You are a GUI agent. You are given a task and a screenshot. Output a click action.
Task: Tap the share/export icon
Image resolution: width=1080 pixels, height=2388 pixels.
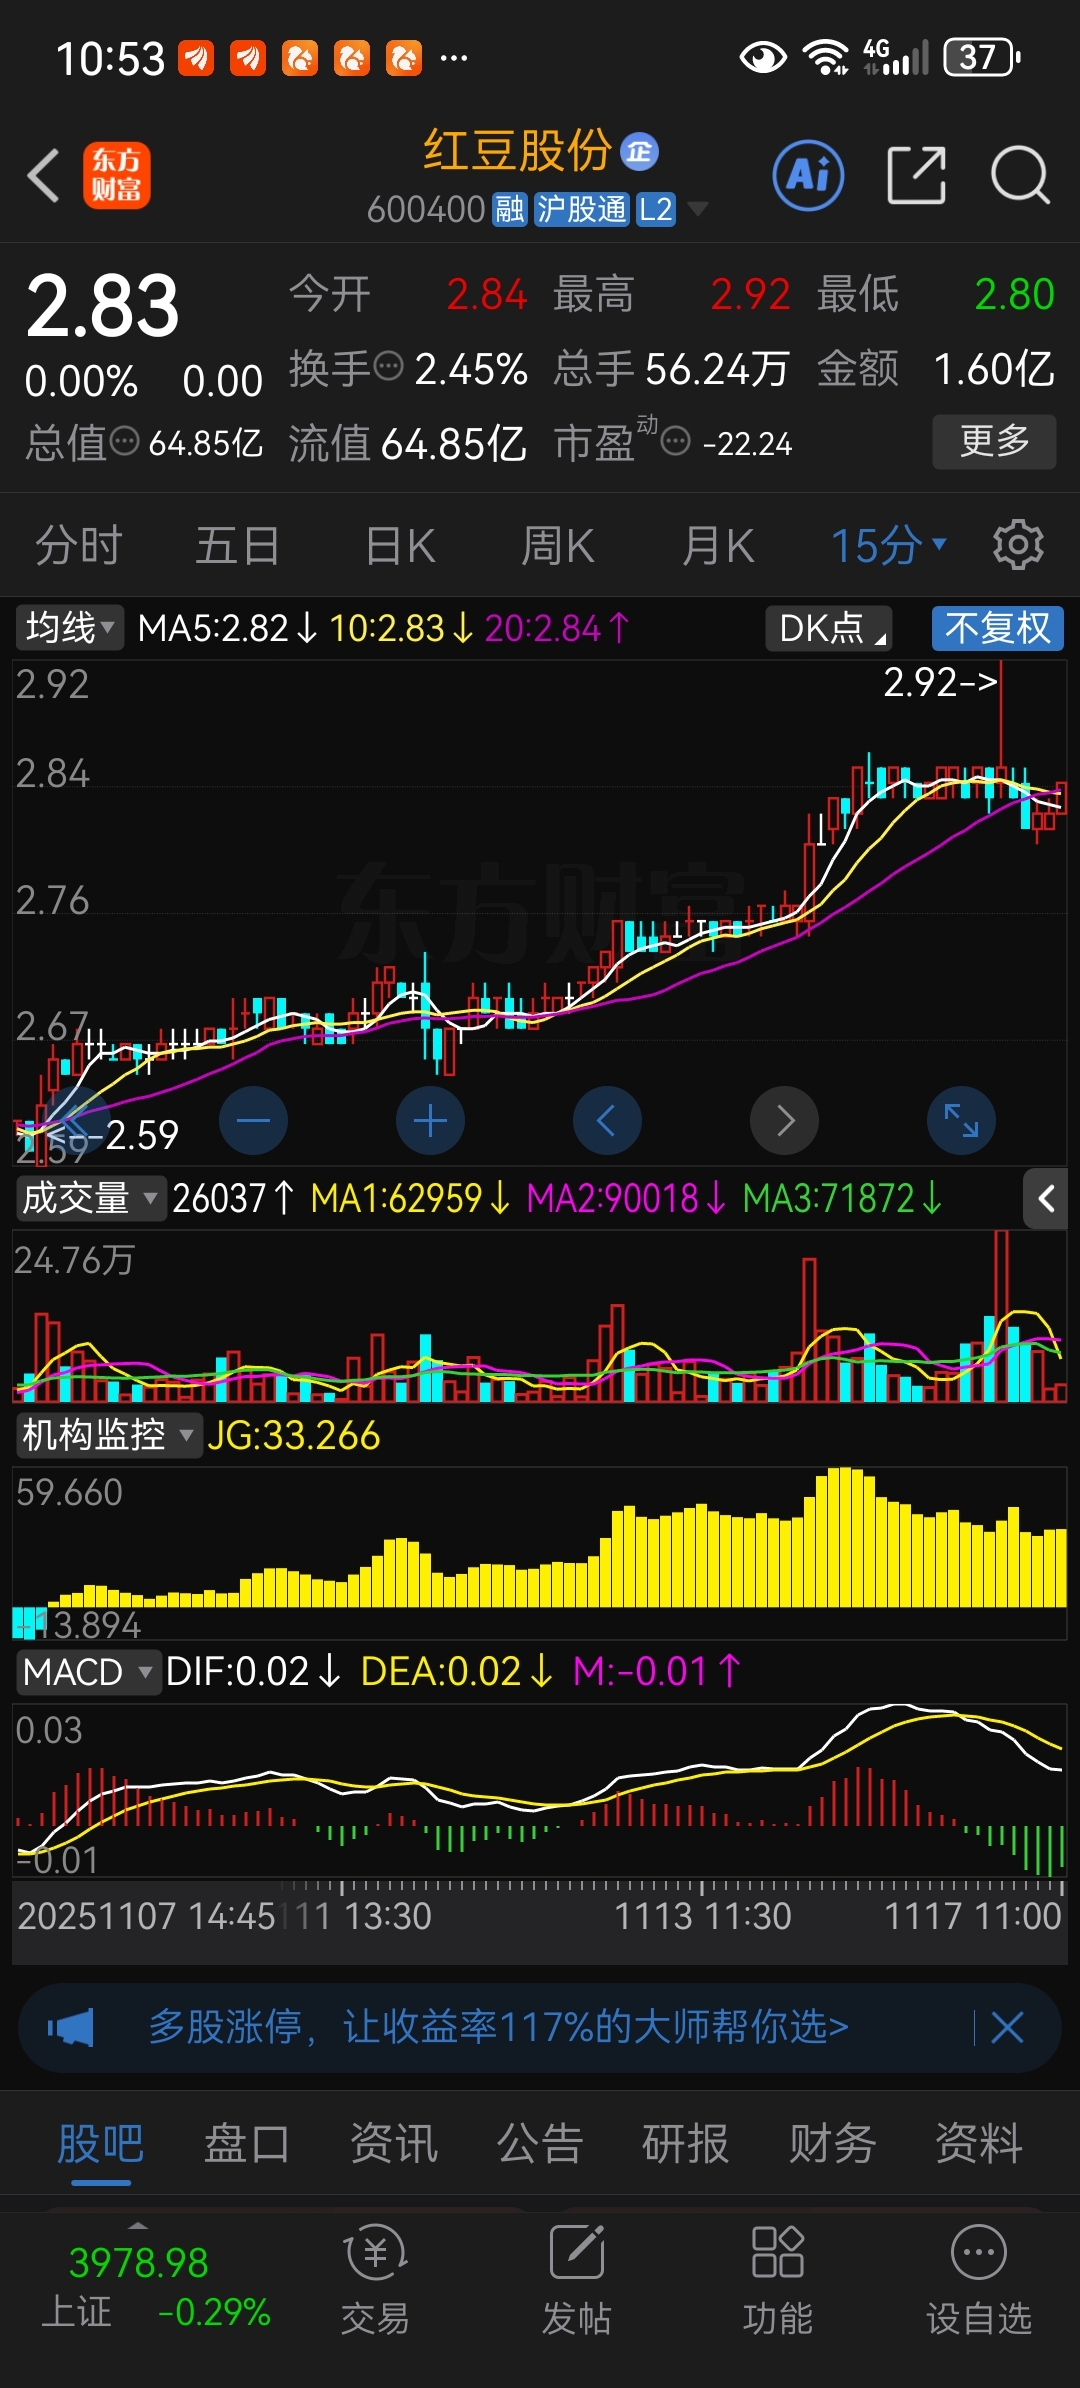pos(916,175)
